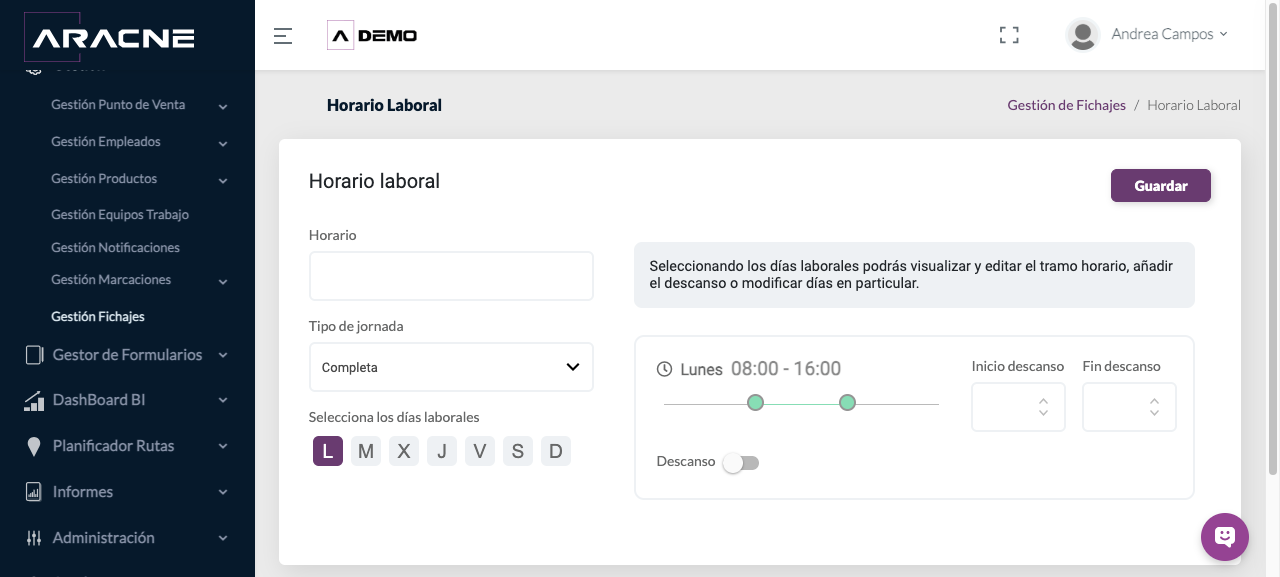Click the page vertical scrollbar
This screenshot has width=1280, height=577.
pyautogui.click(x=1272, y=240)
